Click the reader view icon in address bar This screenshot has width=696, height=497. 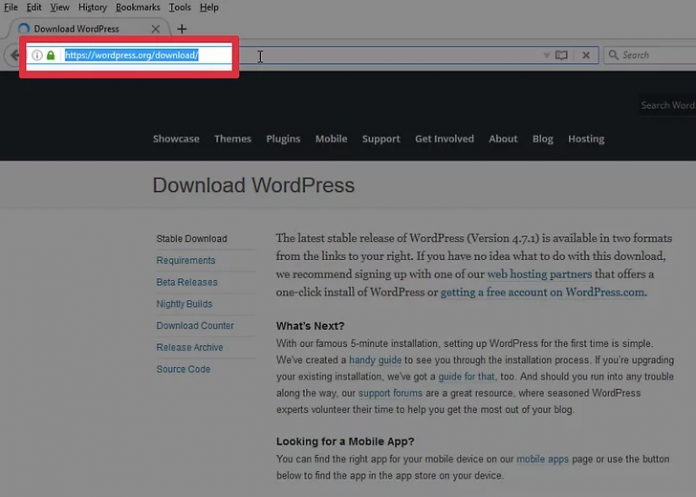click(561, 55)
